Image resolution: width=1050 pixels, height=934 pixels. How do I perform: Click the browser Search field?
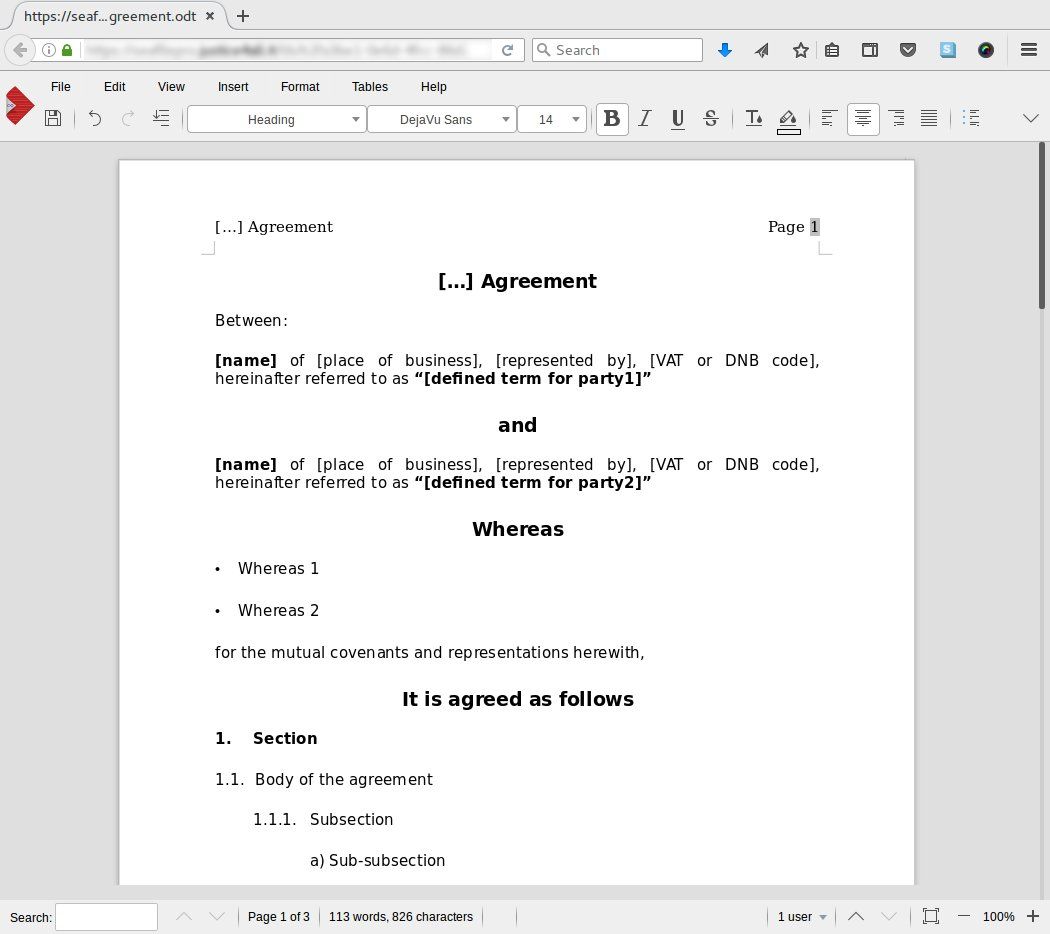pyautogui.click(x=617, y=50)
